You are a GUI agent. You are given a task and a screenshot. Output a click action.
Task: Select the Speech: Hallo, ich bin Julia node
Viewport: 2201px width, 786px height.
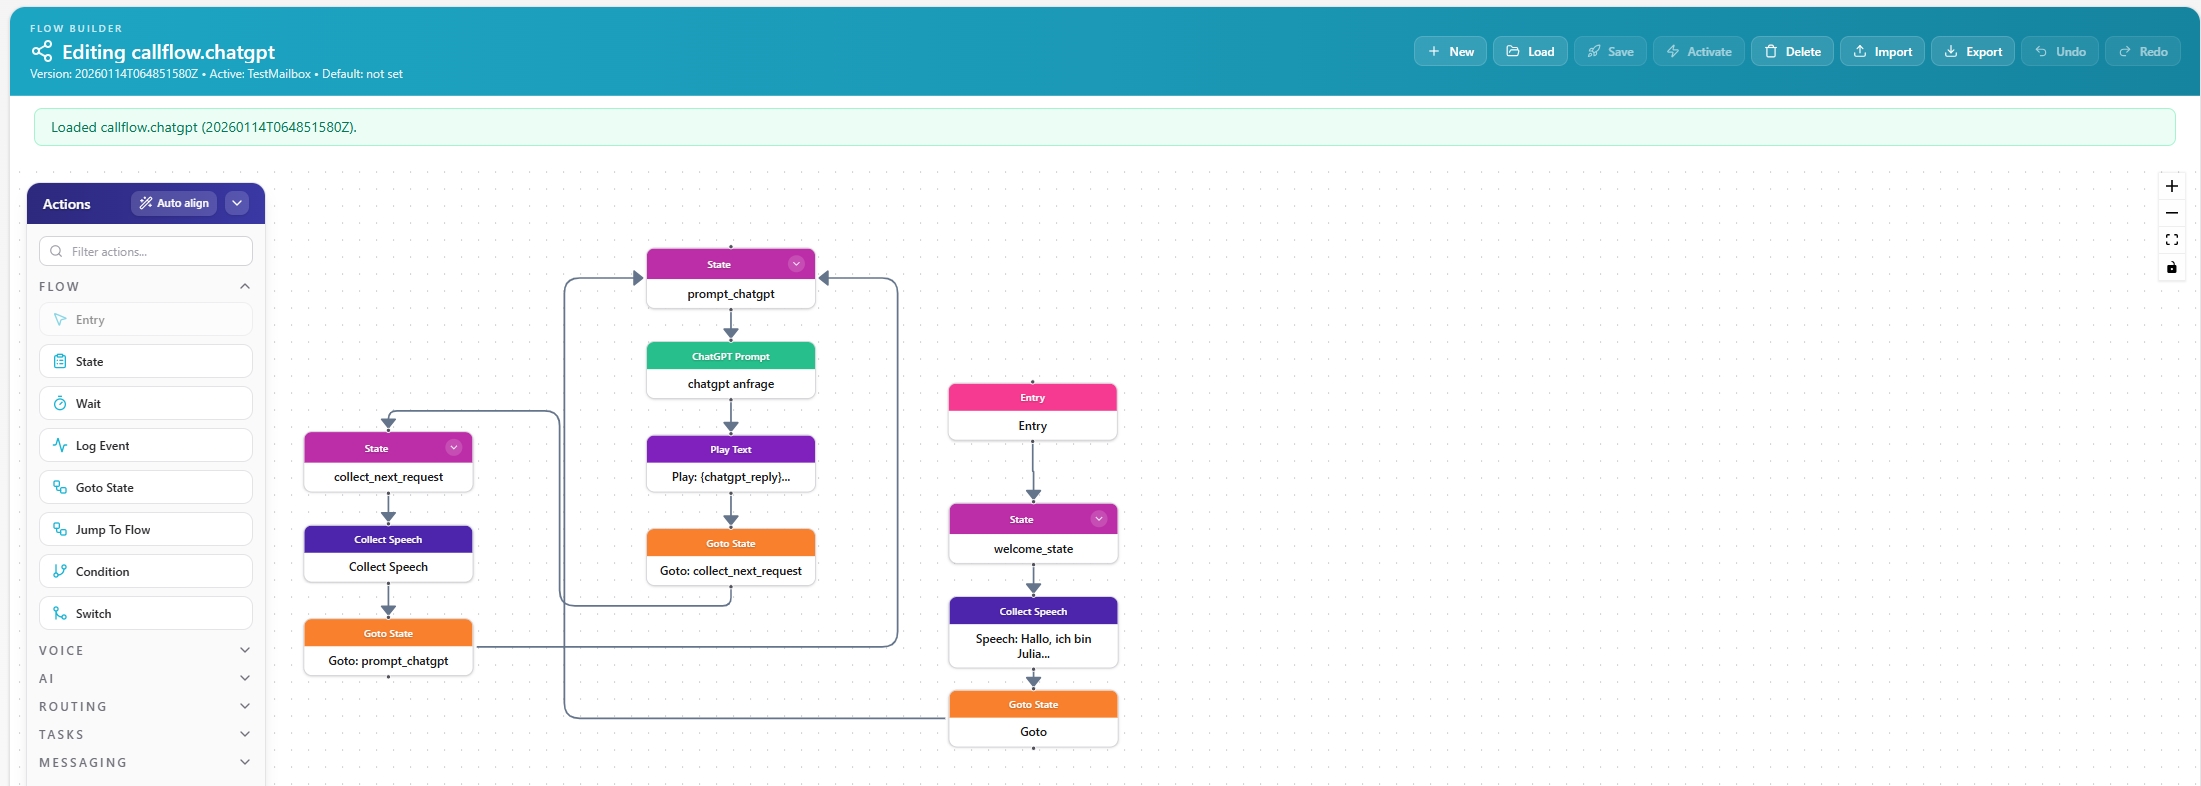(x=1033, y=632)
